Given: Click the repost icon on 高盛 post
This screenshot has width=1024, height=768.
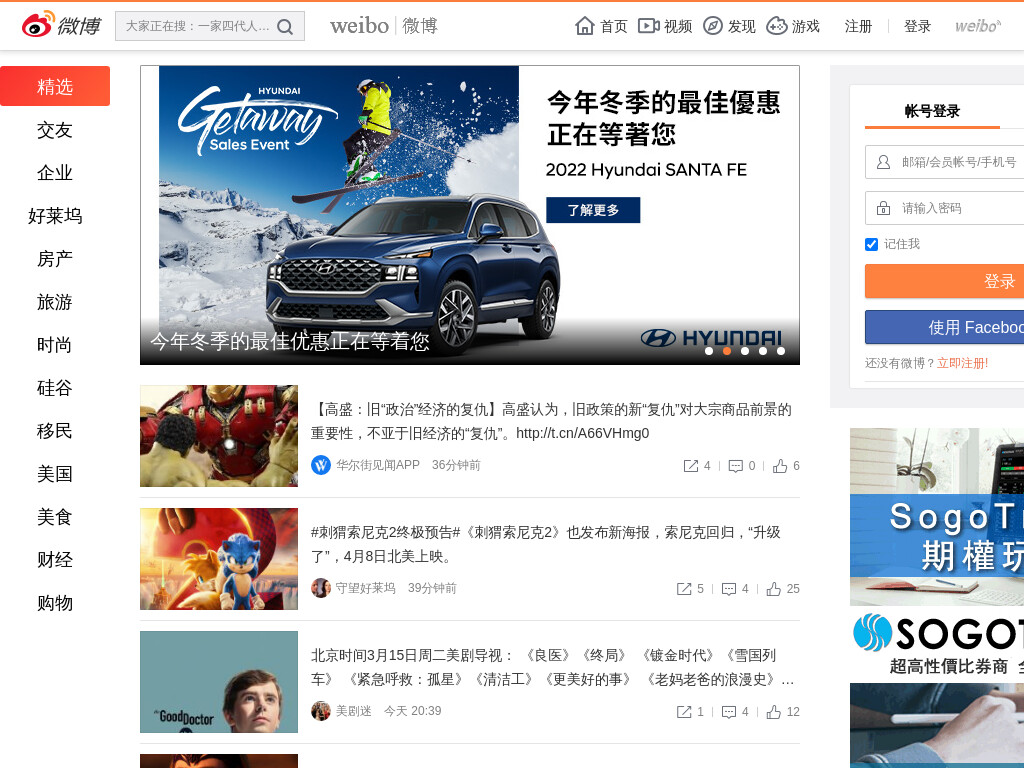Looking at the screenshot, I should pyautogui.click(x=690, y=466).
